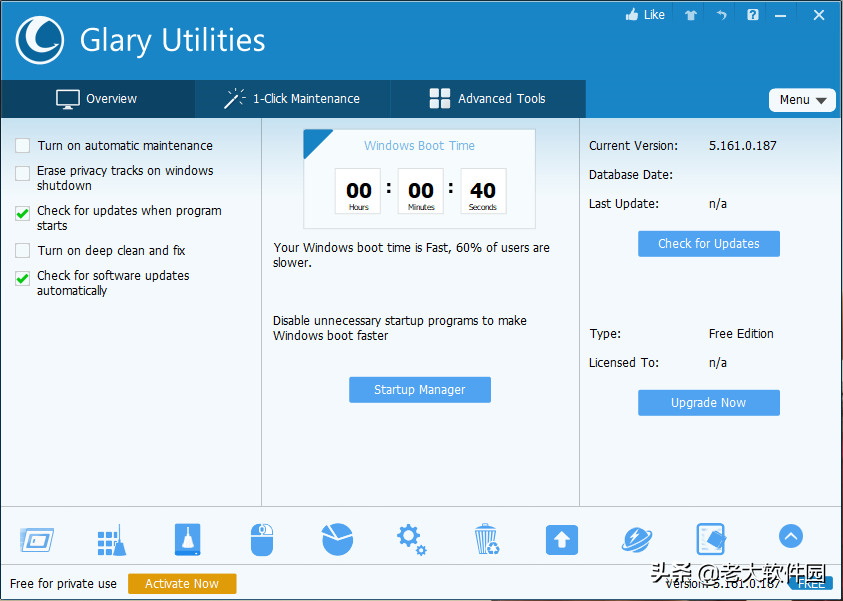Open the mouse-shaped context menu tool

coord(262,540)
